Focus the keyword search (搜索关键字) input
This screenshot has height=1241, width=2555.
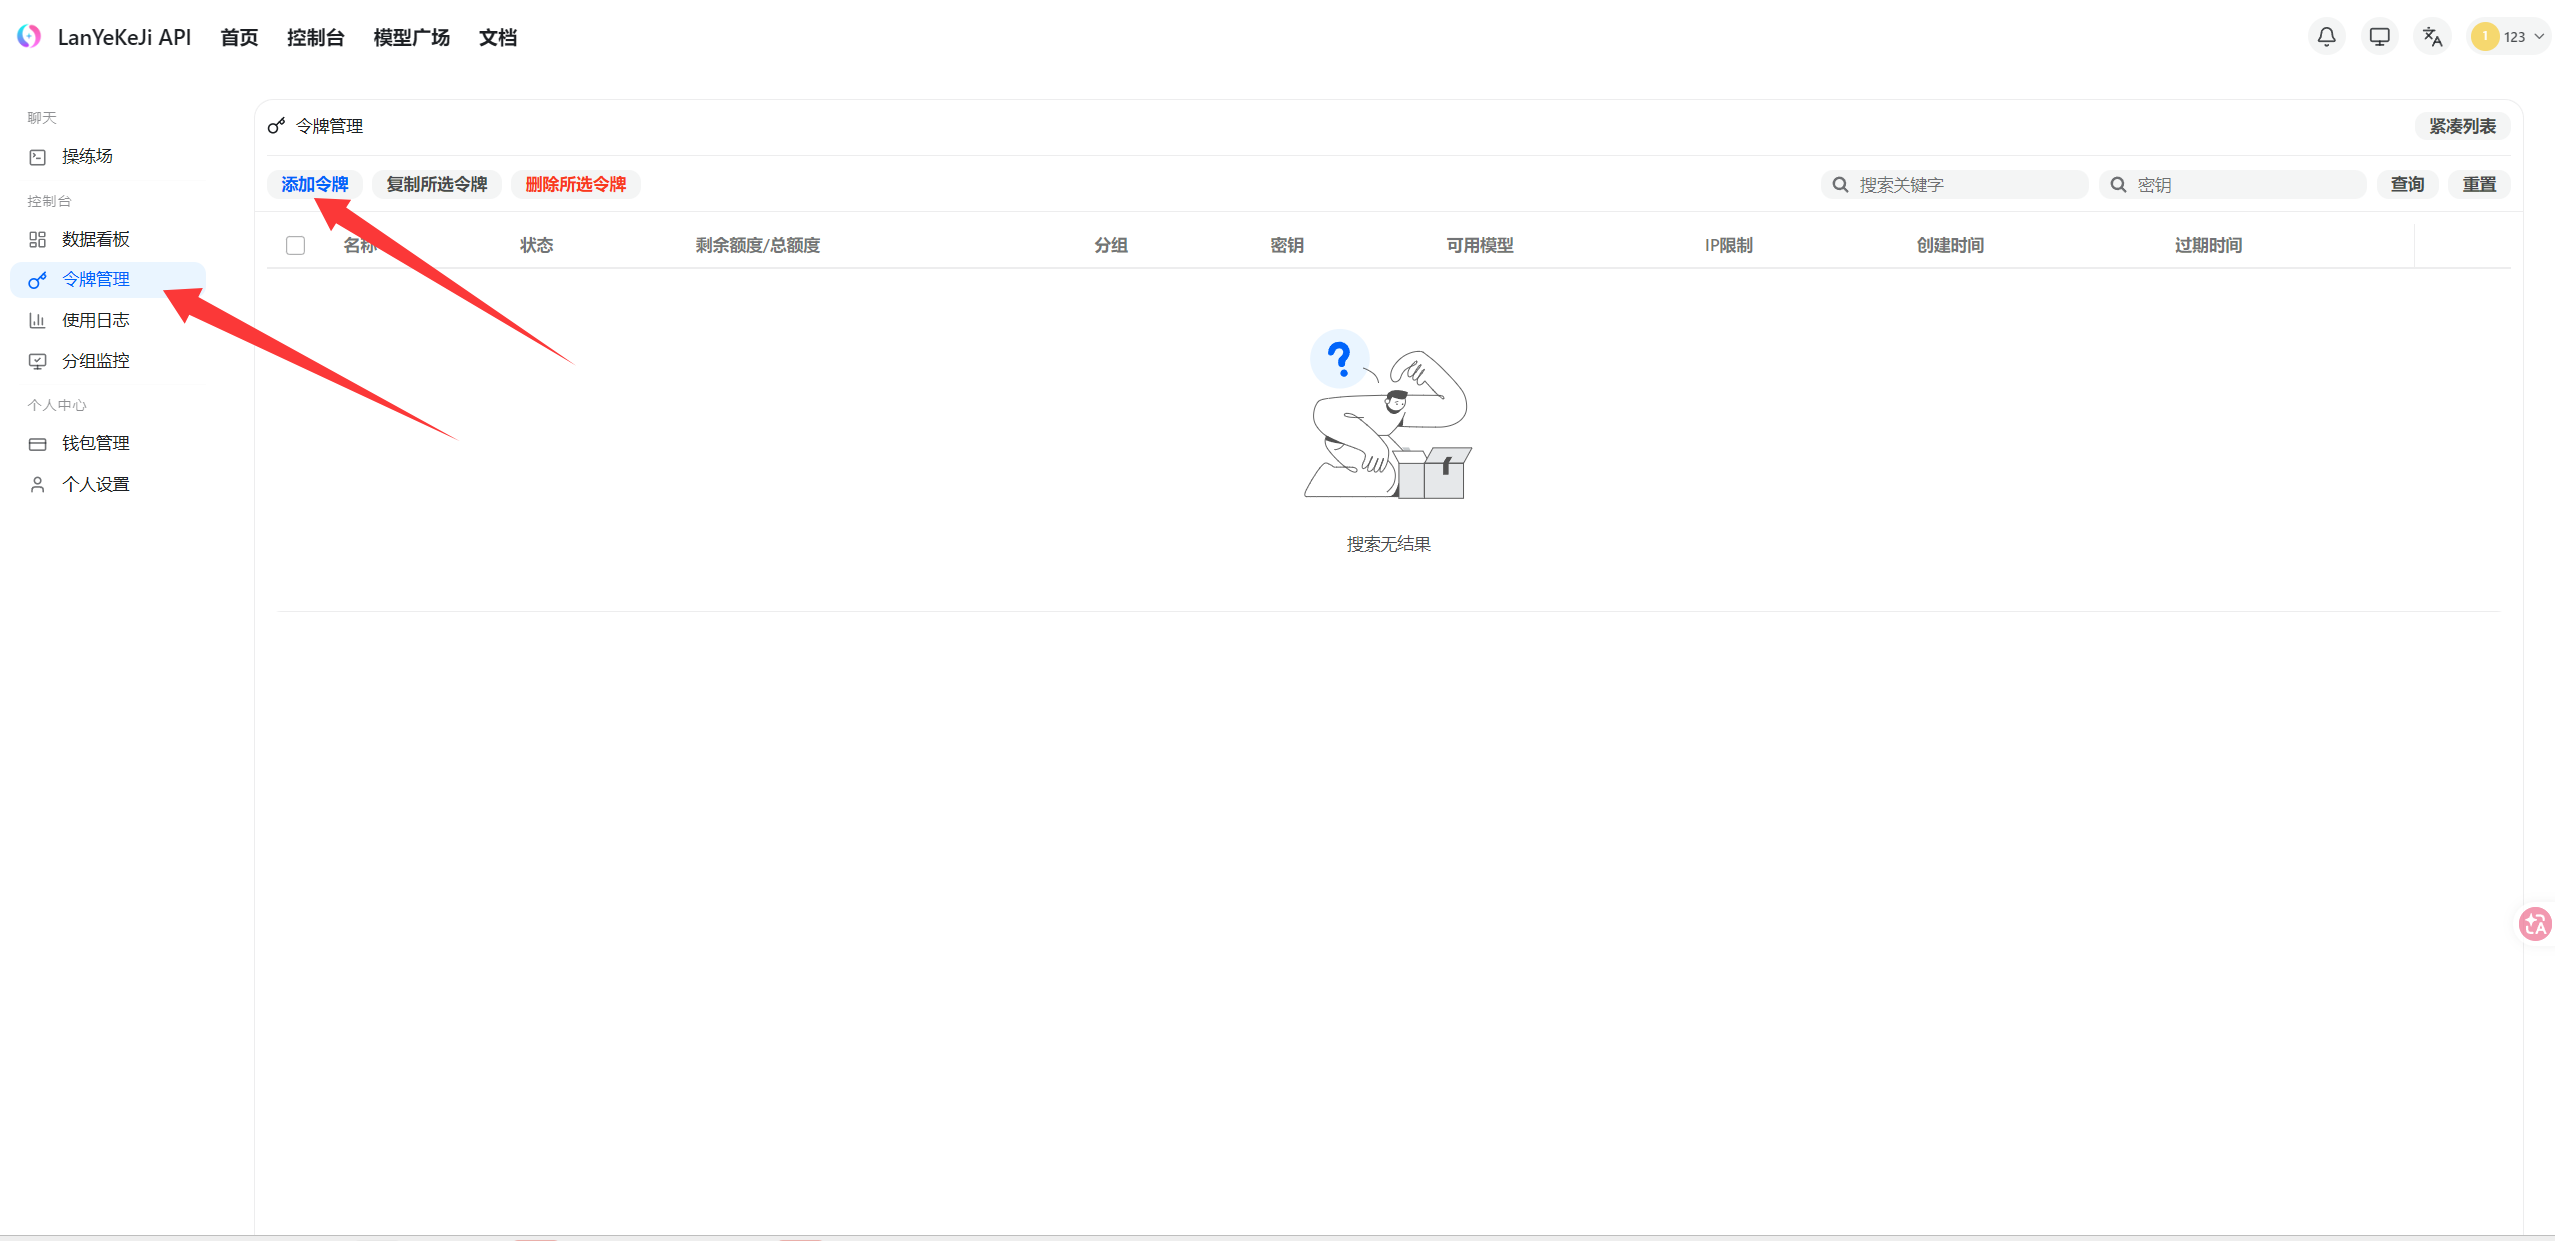[x=1954, y=185]
